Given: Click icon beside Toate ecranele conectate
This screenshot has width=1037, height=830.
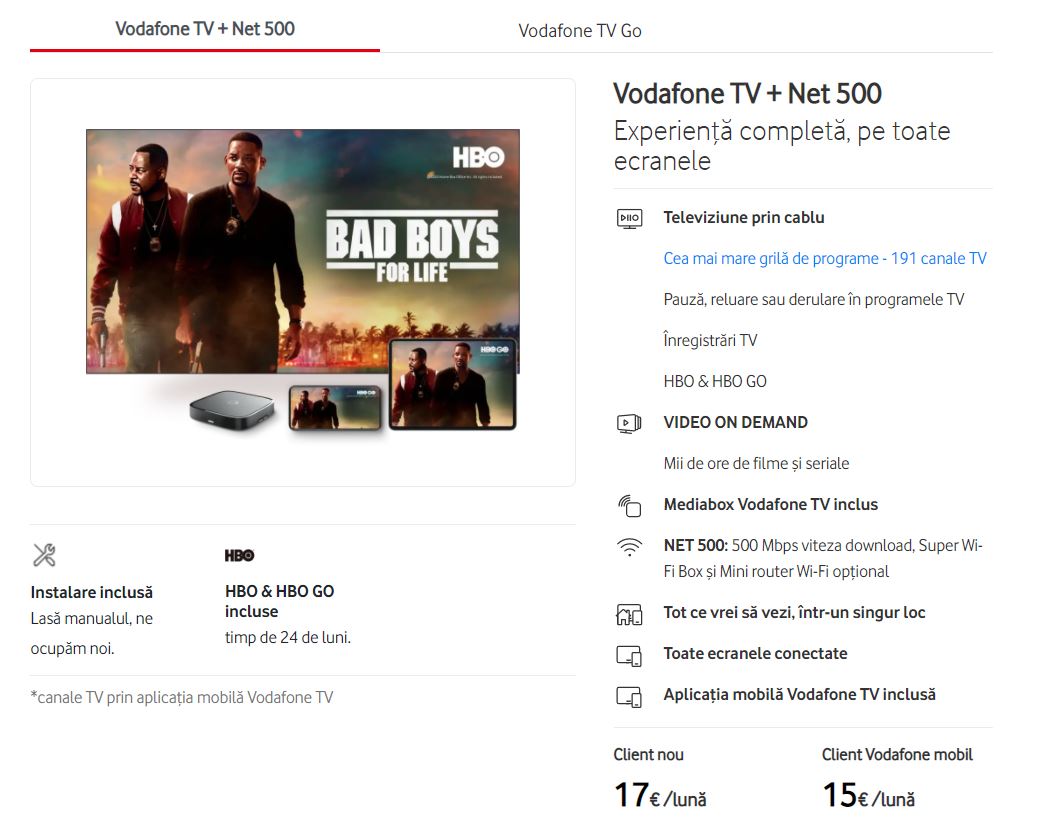Looking at the screenshot, I should [x=629, y=655].
